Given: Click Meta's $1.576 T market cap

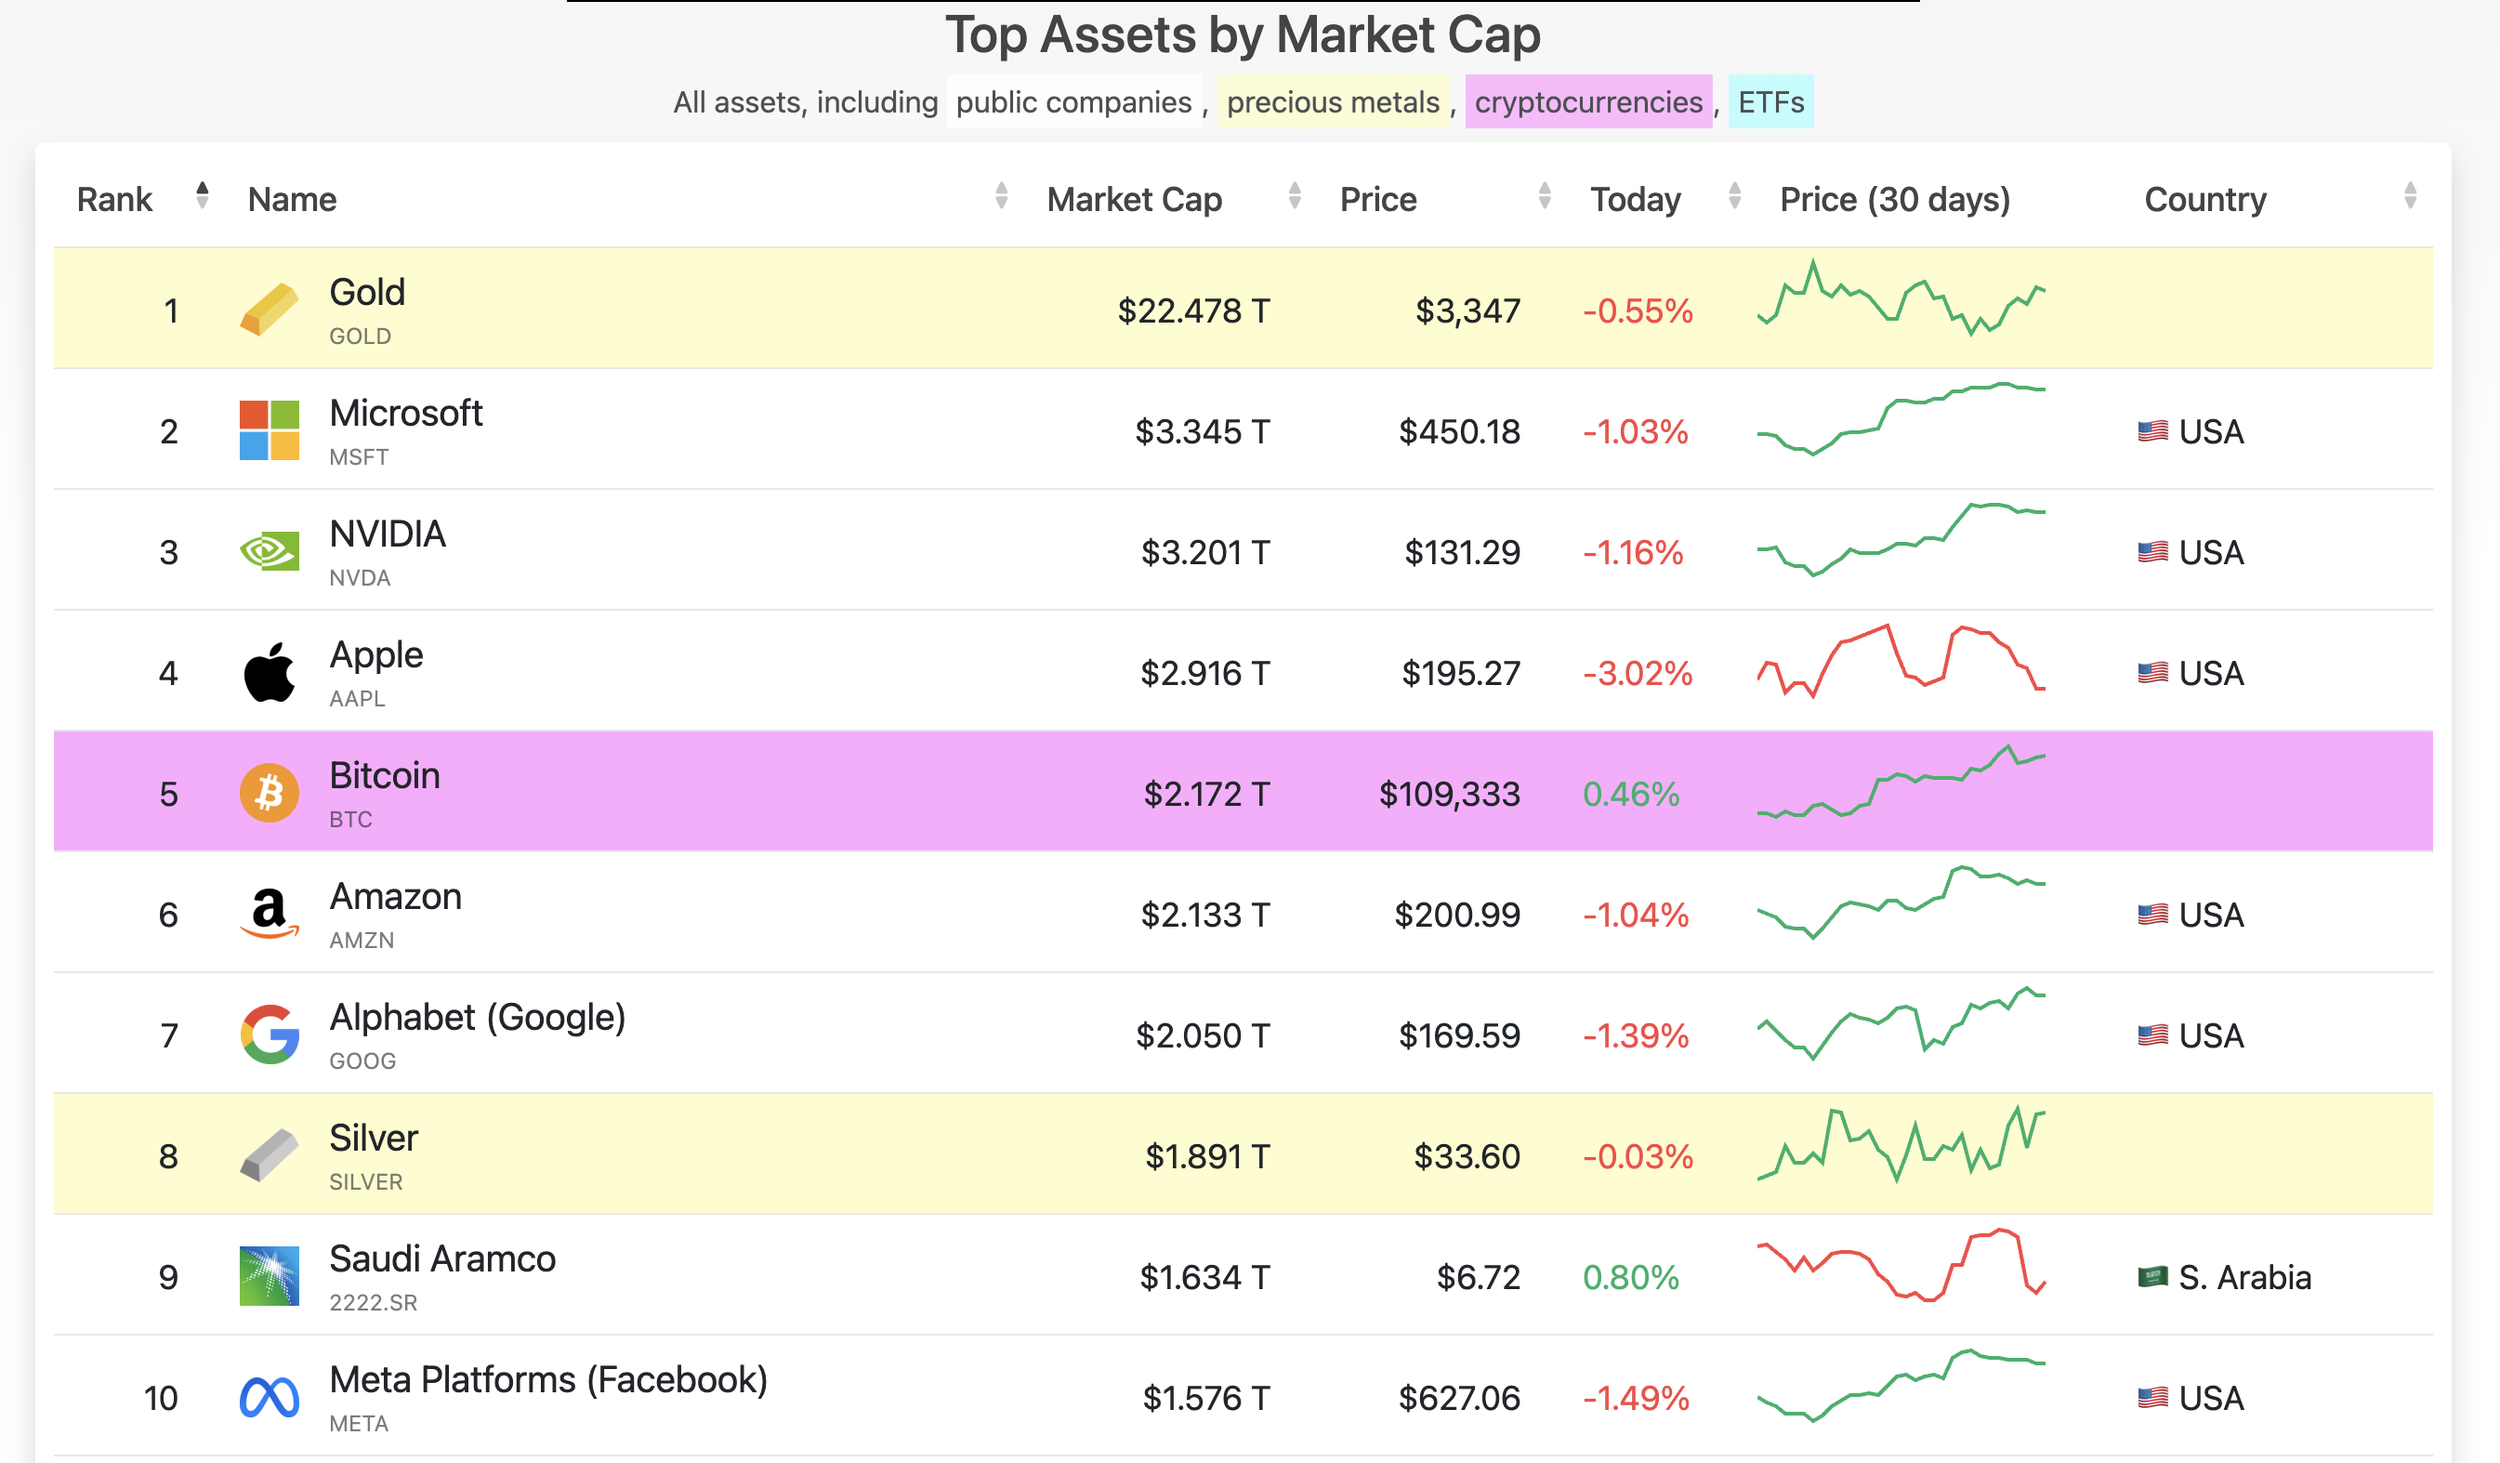Looking at the screenshot, I should (x=1206, y=1398).
